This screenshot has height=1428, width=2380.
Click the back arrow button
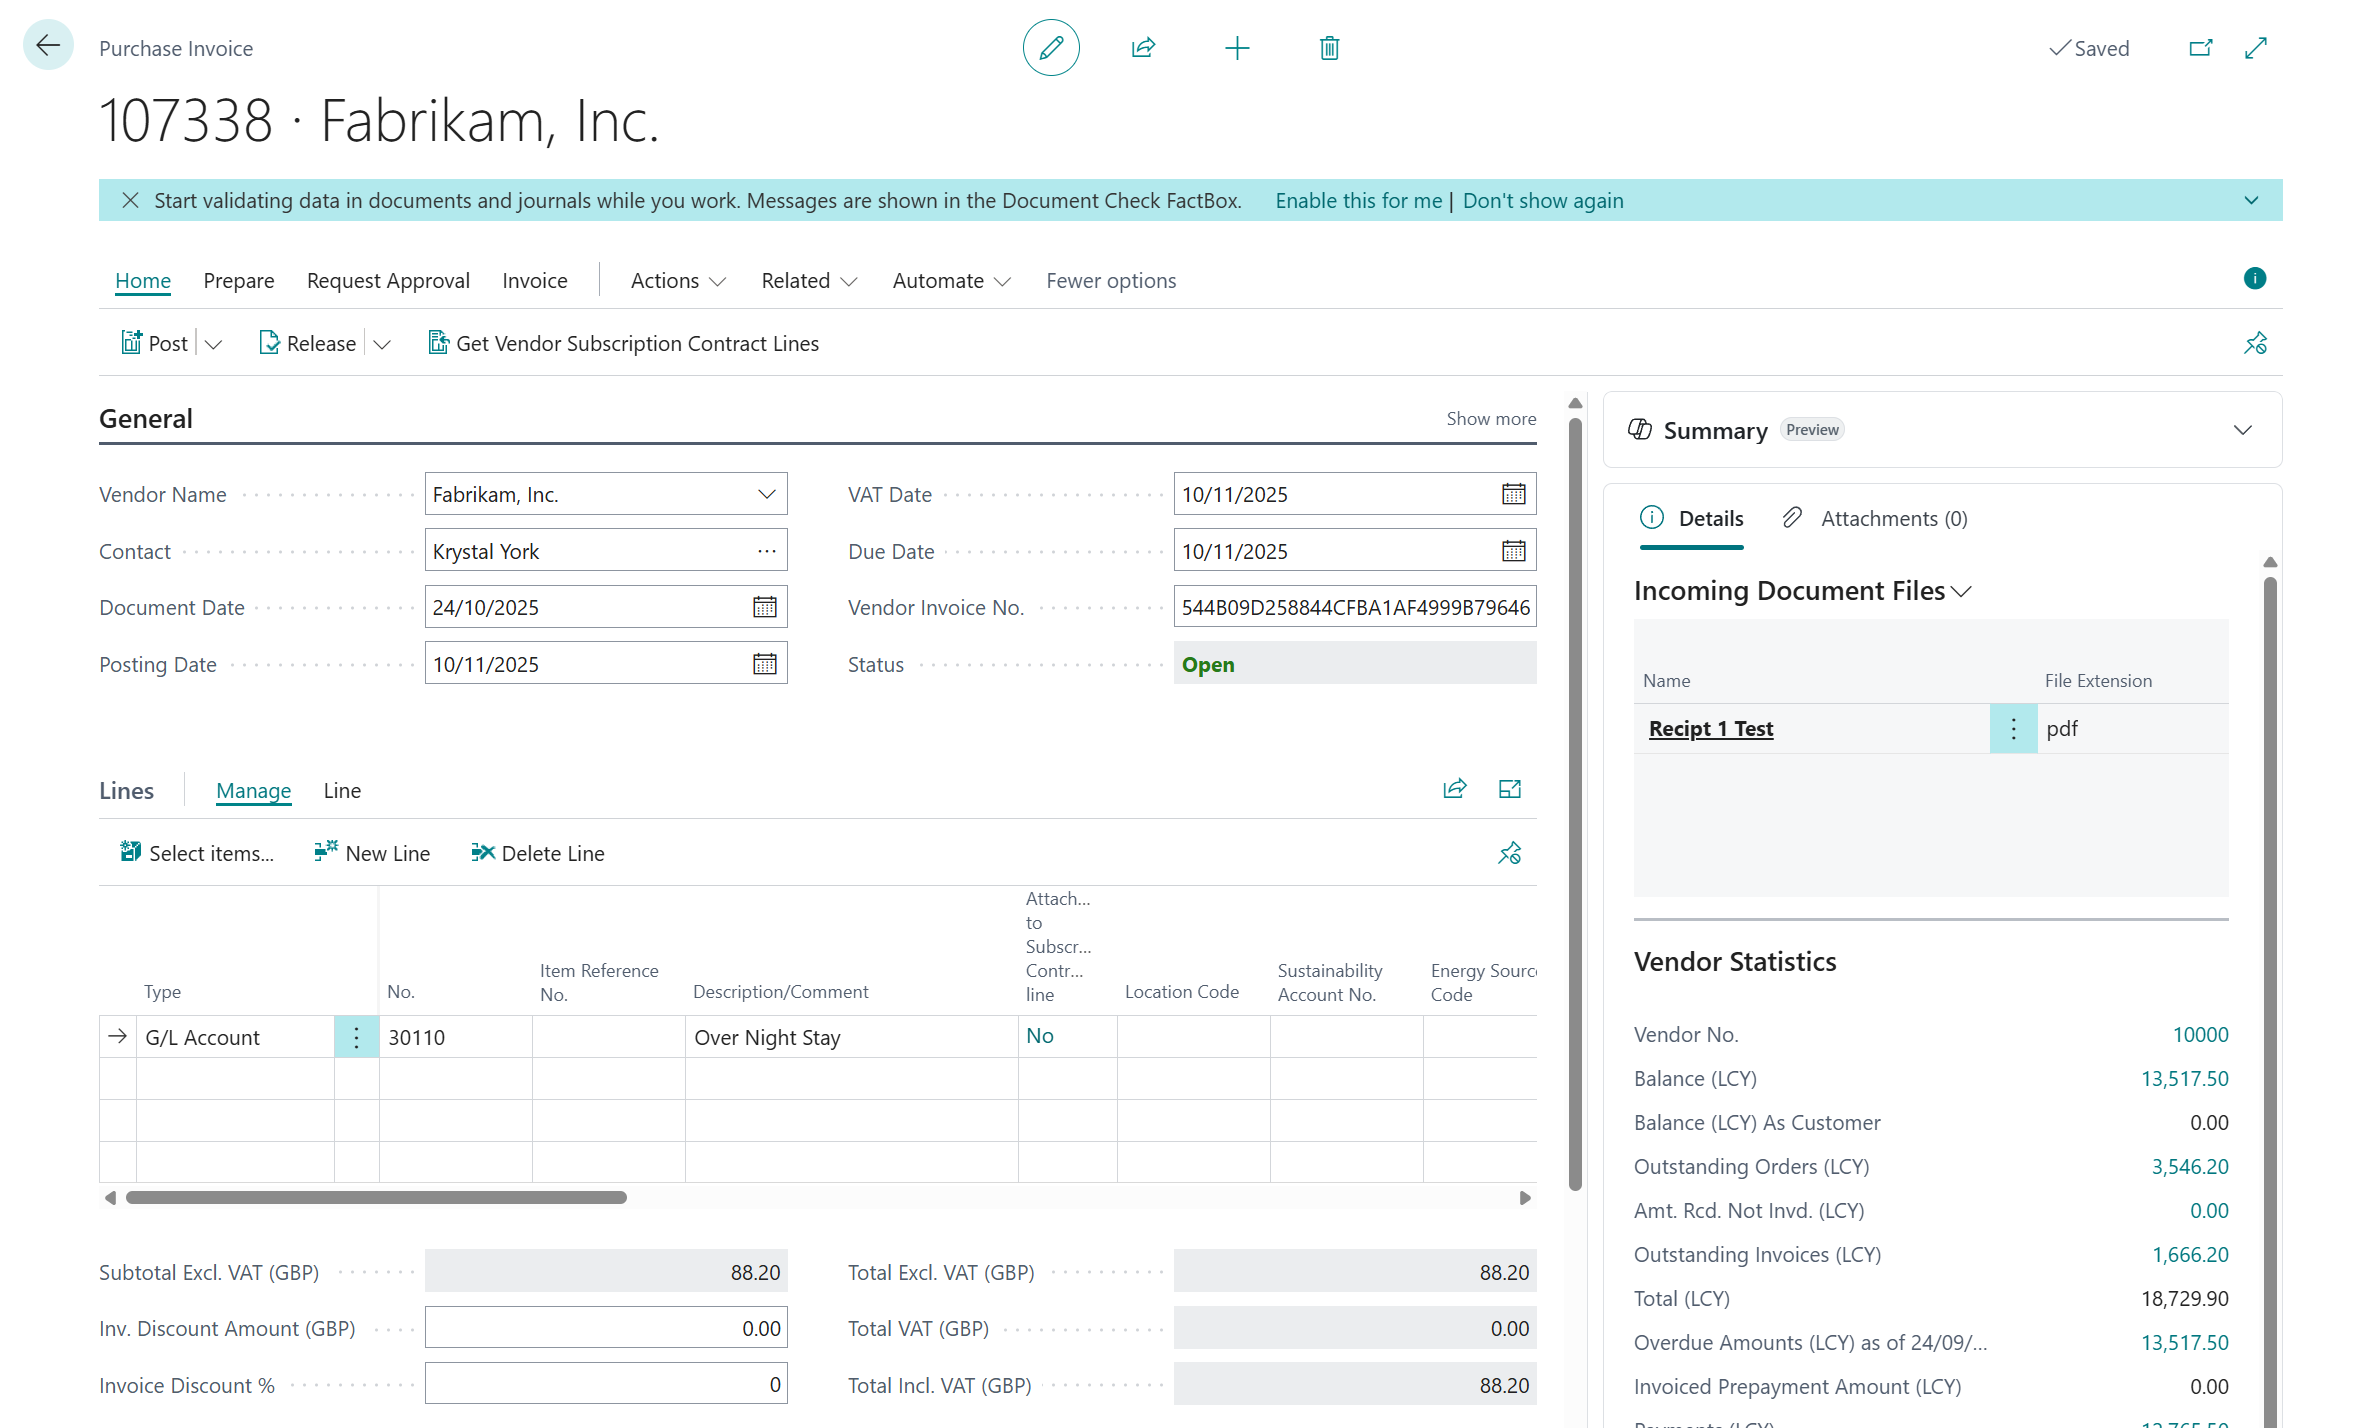[x=47, y=45]
